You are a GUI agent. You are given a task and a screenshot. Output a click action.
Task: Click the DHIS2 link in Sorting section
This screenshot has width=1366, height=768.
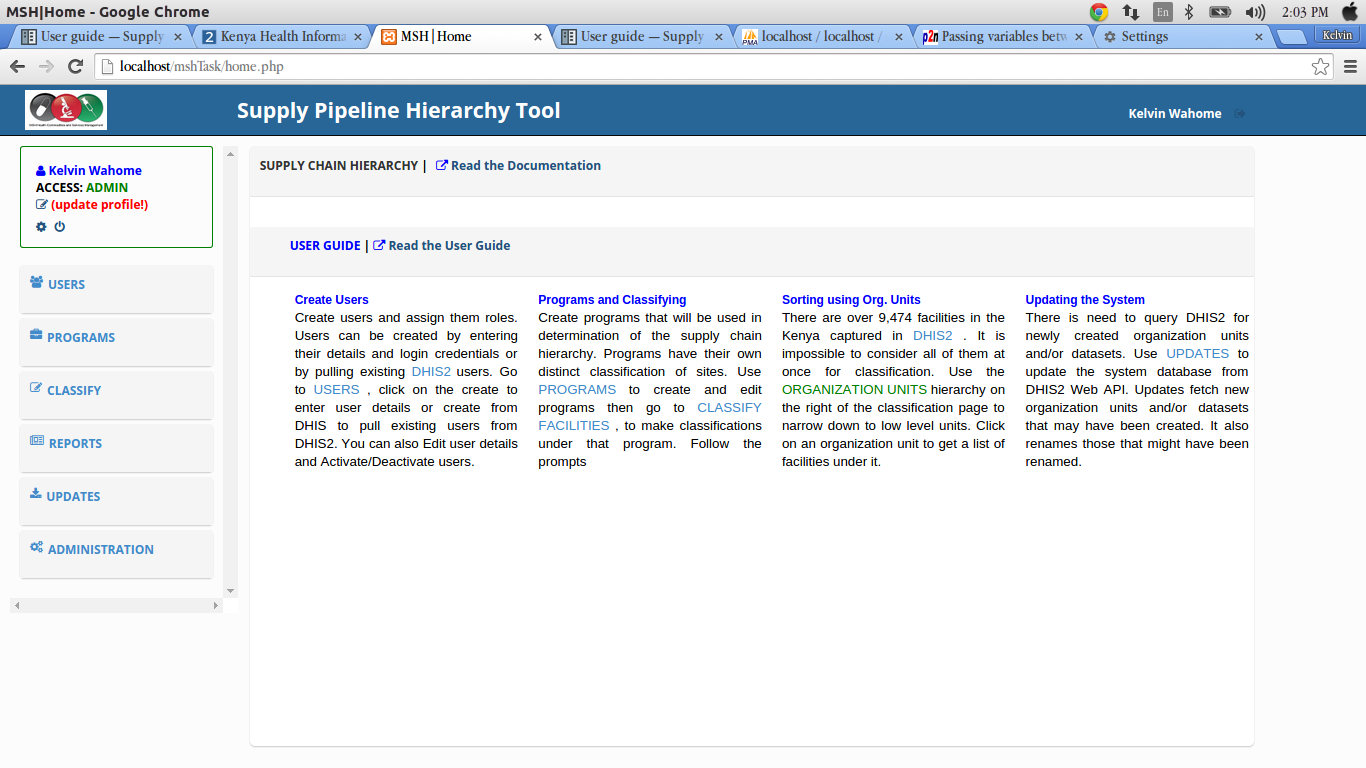(x=933, y=336)
